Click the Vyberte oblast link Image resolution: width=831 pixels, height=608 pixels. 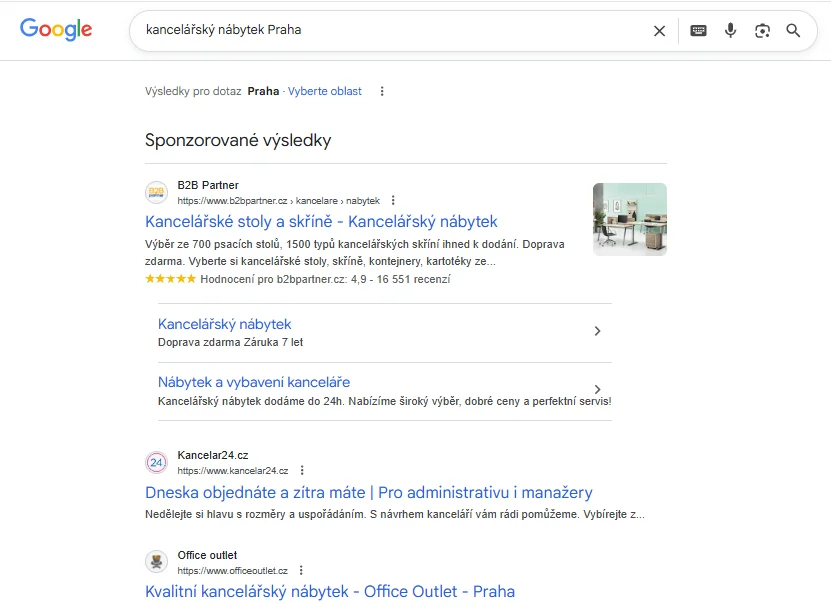coord(325,91)
